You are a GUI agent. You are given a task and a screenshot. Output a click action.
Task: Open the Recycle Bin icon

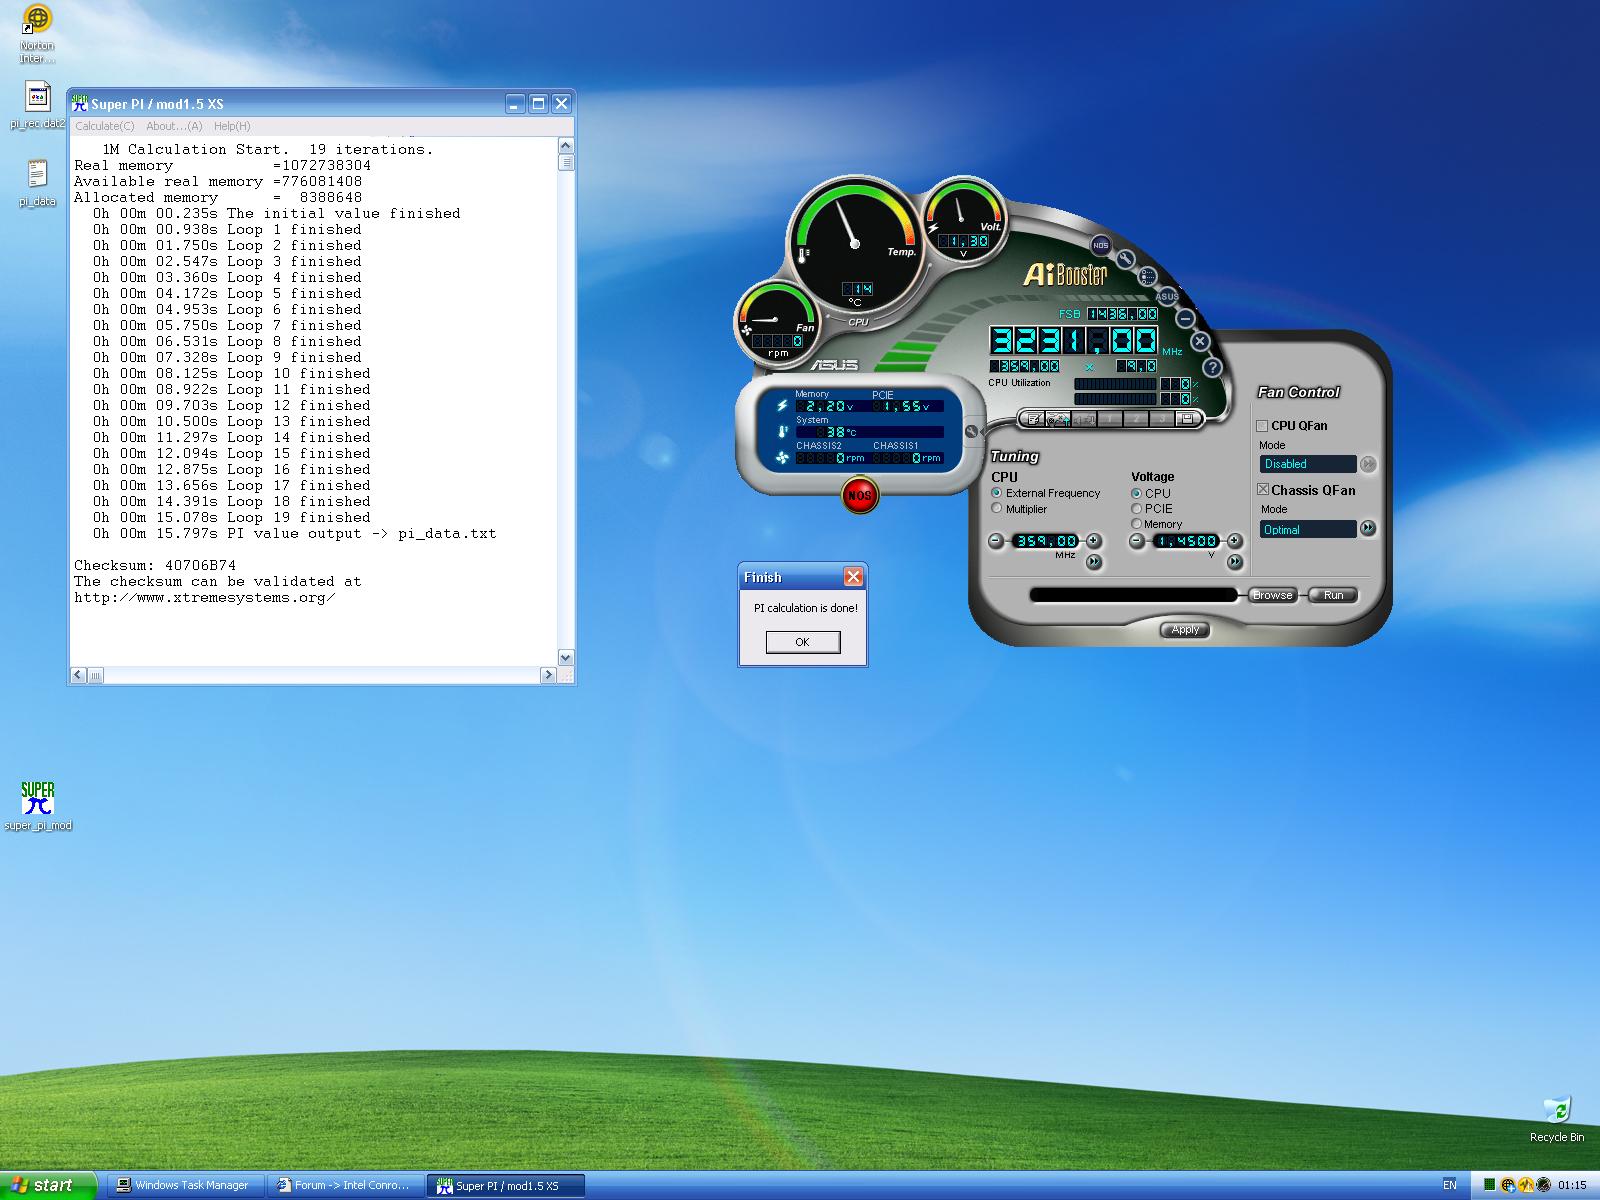pyautogui.click(x=1557, y=1119)
